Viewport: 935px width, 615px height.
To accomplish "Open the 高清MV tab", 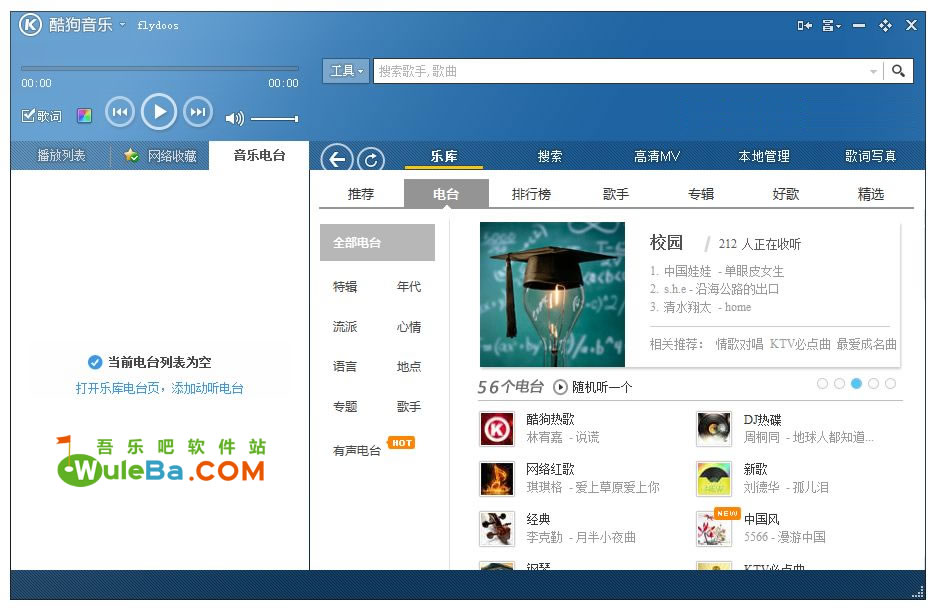I will tap(657, 156).
